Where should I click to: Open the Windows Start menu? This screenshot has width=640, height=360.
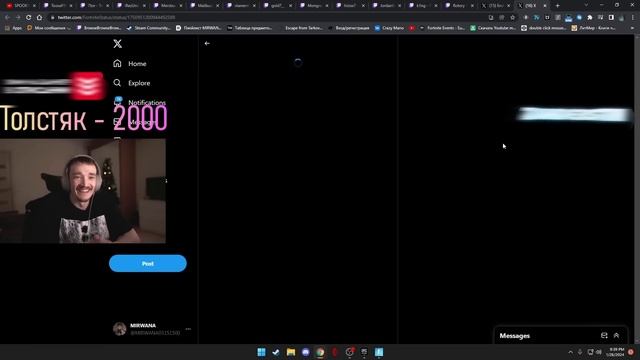pyautogui.click(x=261, y=352)
